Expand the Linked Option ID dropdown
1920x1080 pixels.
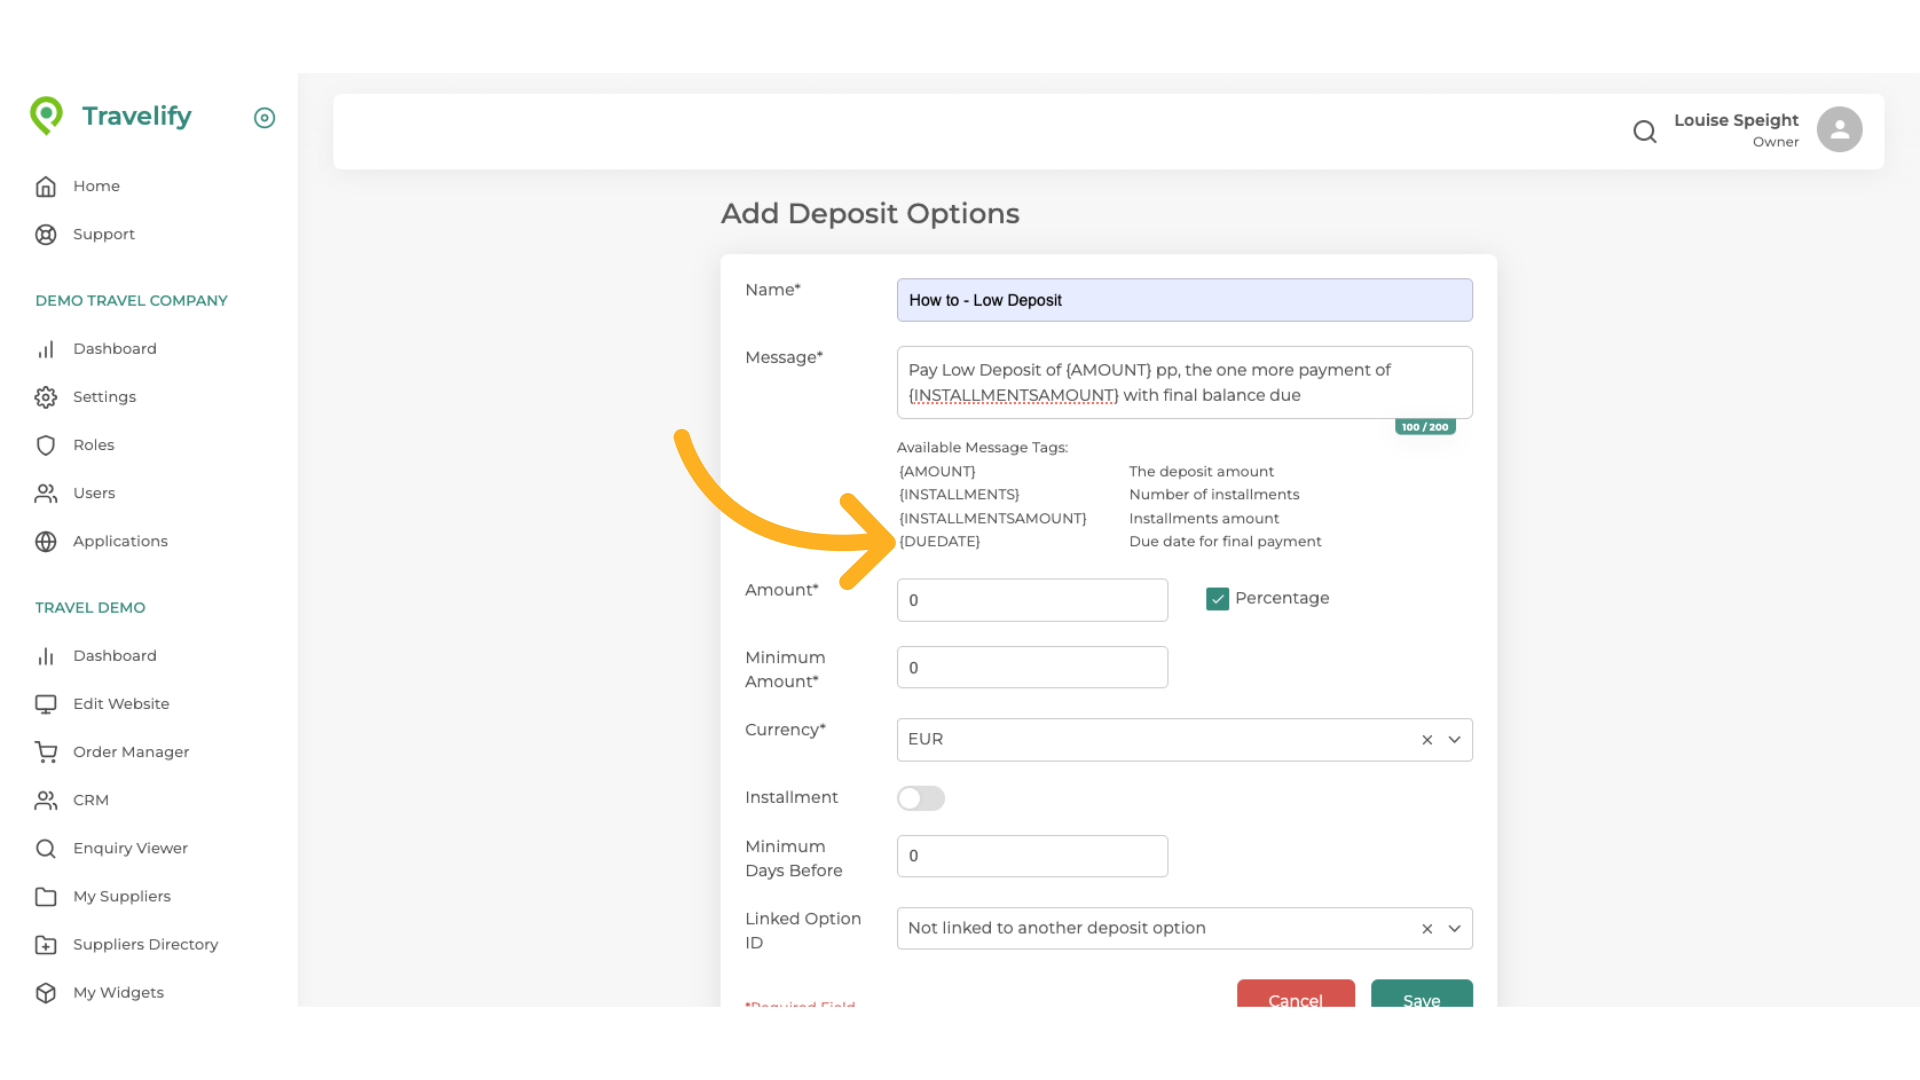click(x=1455, y=928)
